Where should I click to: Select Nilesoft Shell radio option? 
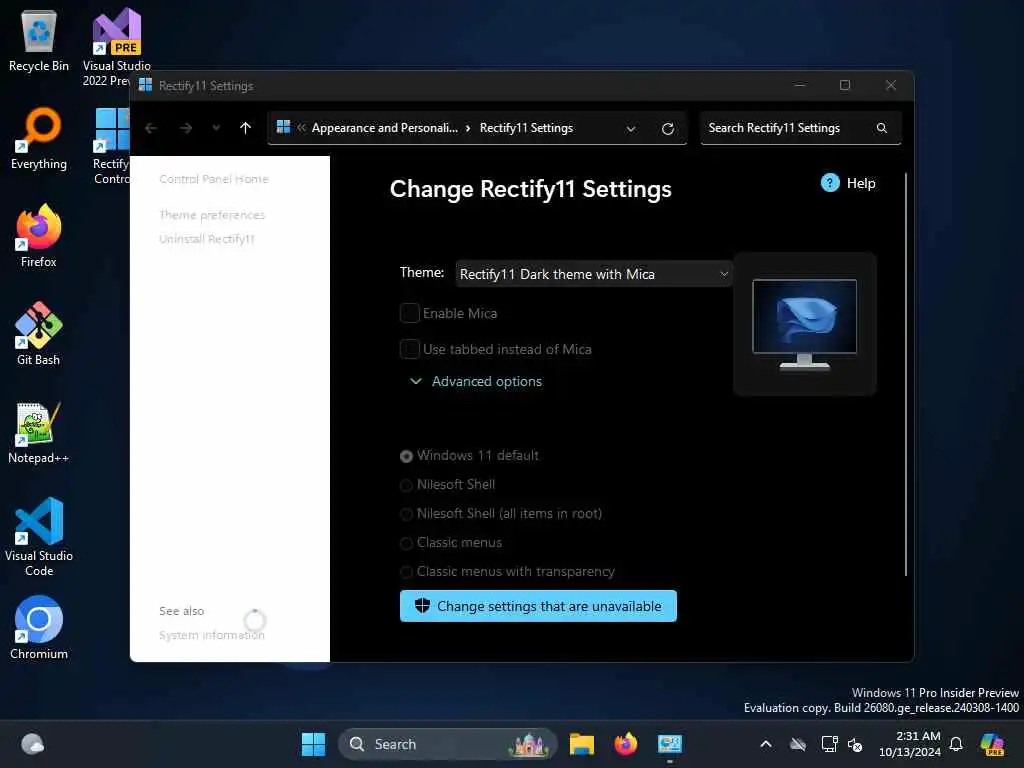point(406,485)
